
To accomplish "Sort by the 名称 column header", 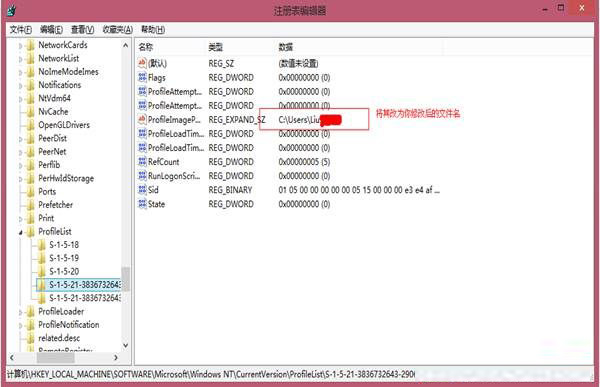I will (146, 47).
